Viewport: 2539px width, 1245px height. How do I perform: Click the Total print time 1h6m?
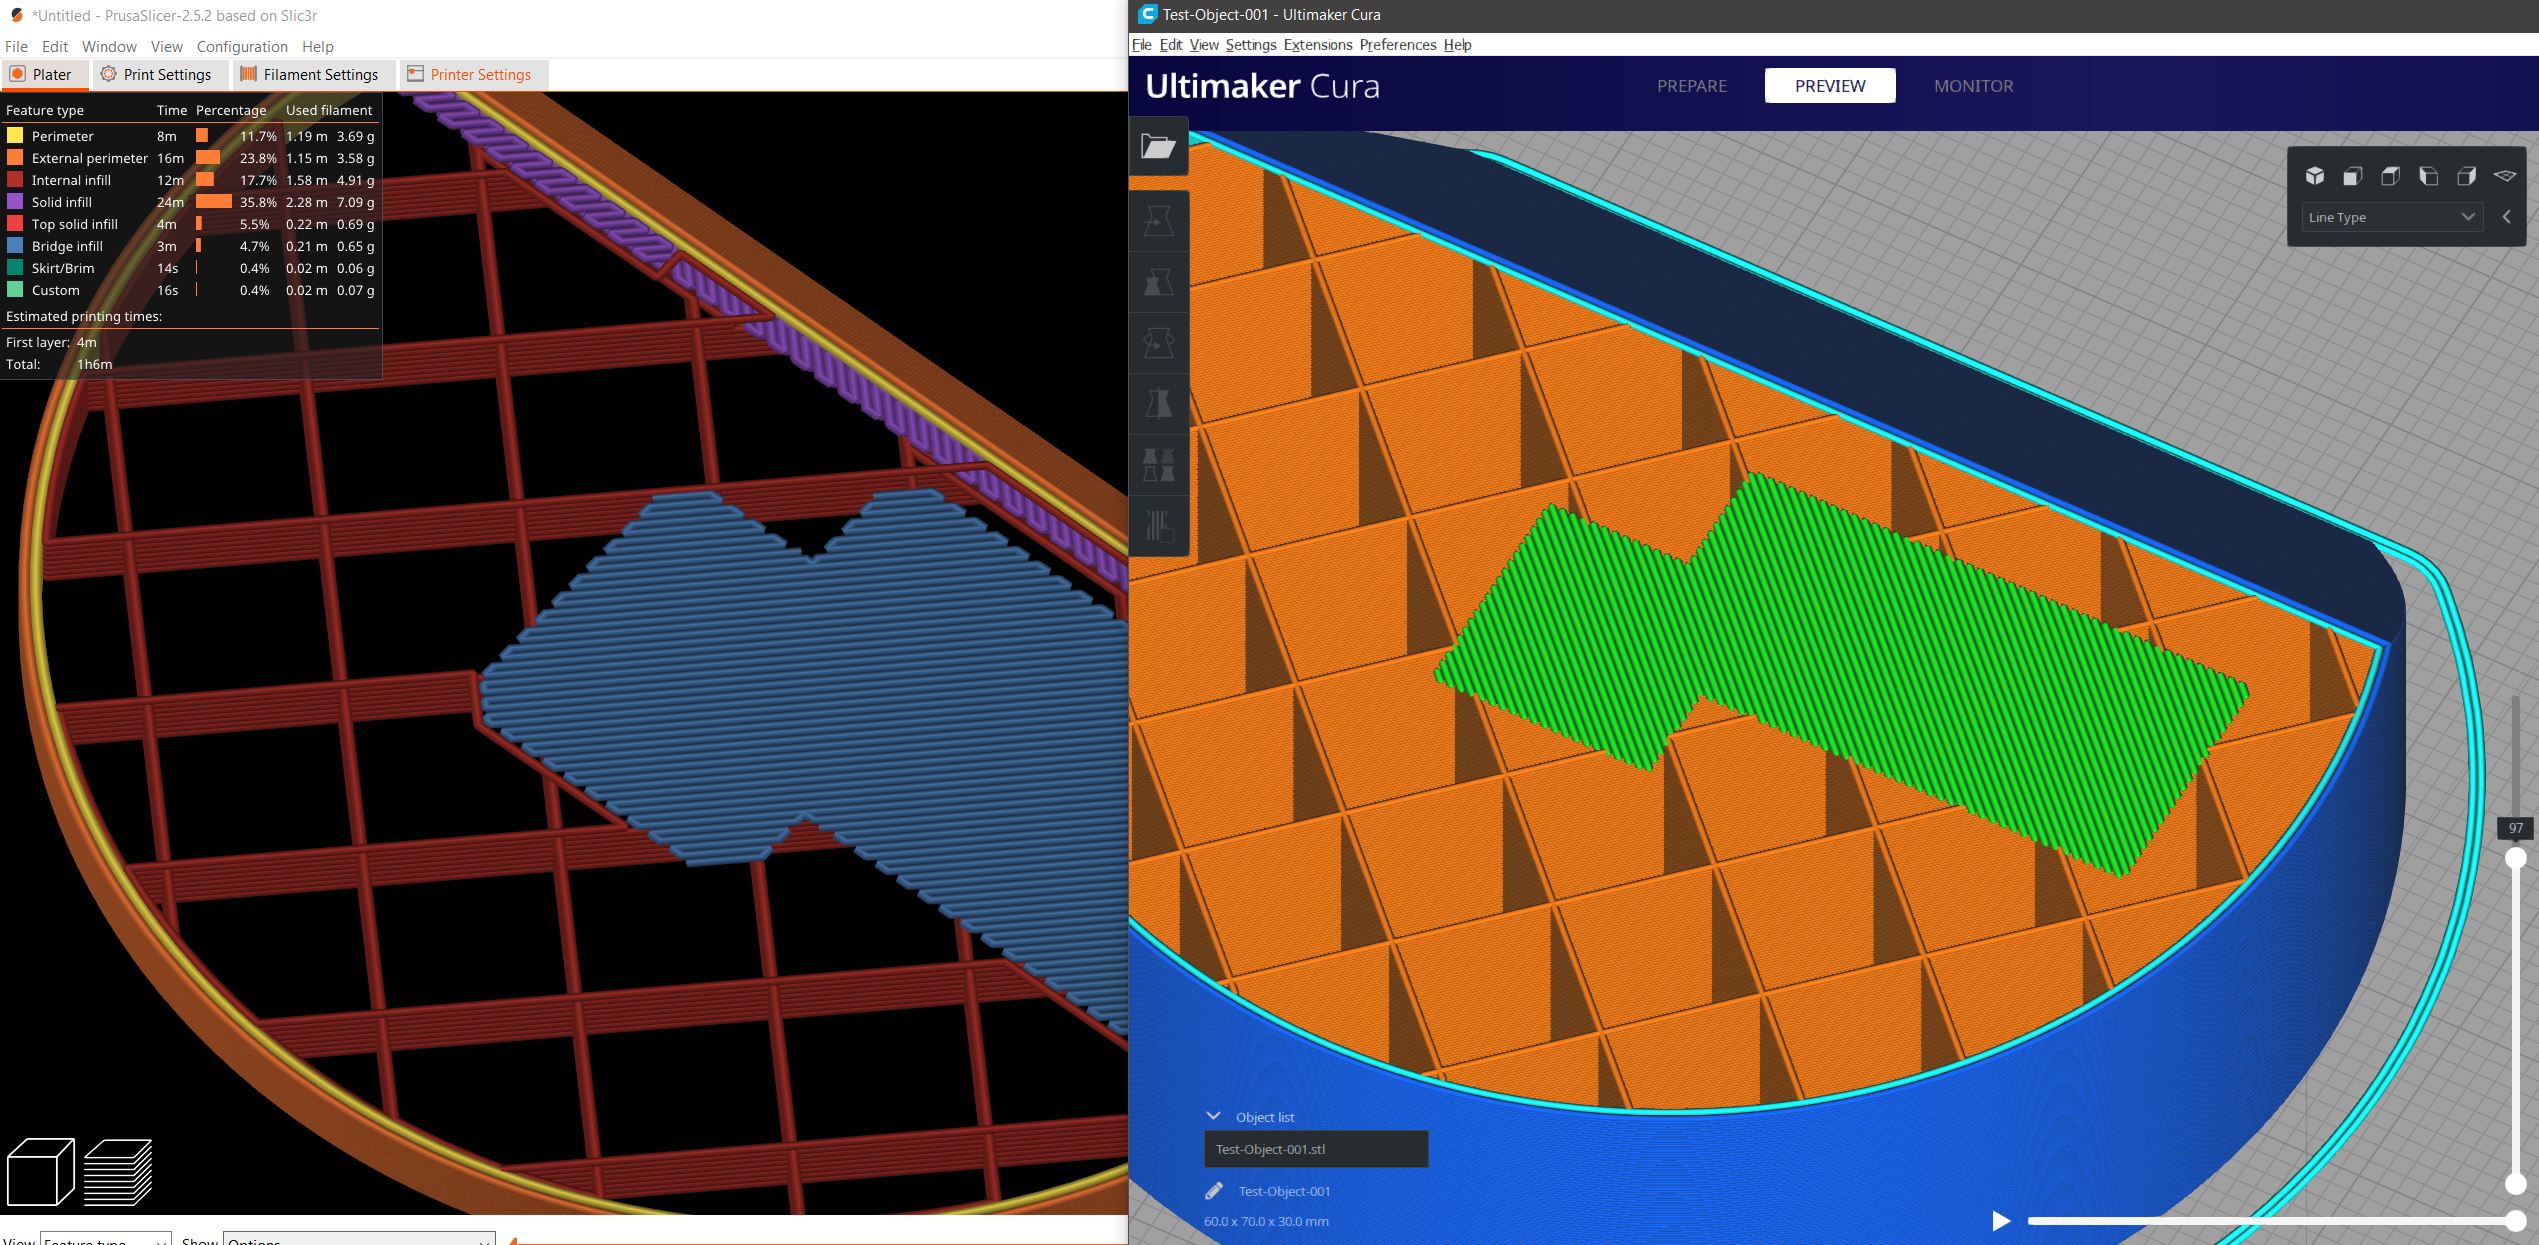[x=94, y=364]
